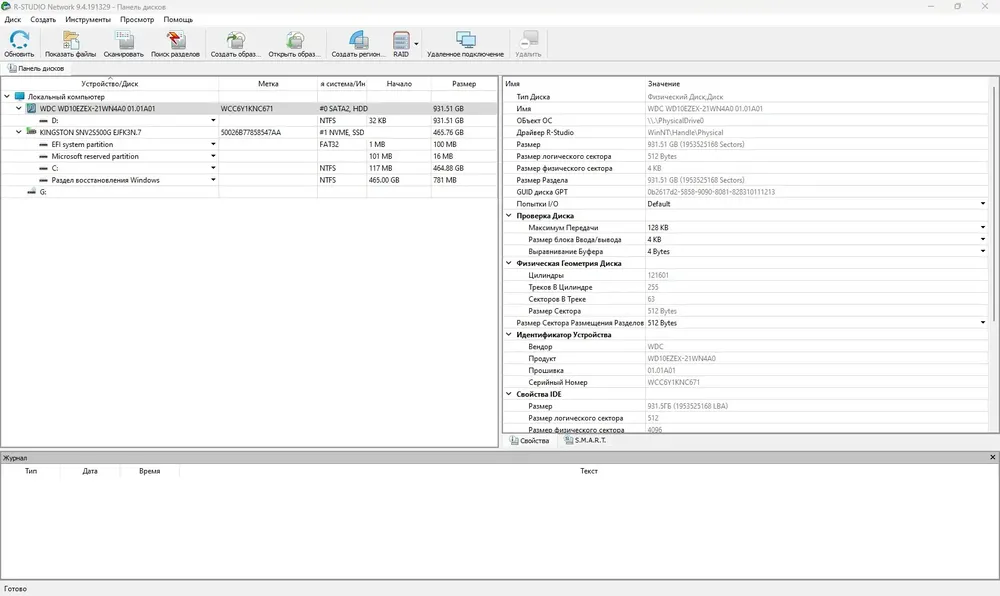Collapse Проверка Диска section
1000x596 pixels.
coord(509,215)
